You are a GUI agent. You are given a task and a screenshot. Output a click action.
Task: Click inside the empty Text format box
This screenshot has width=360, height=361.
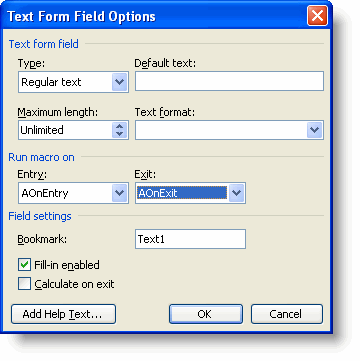(x=221, y=130)
